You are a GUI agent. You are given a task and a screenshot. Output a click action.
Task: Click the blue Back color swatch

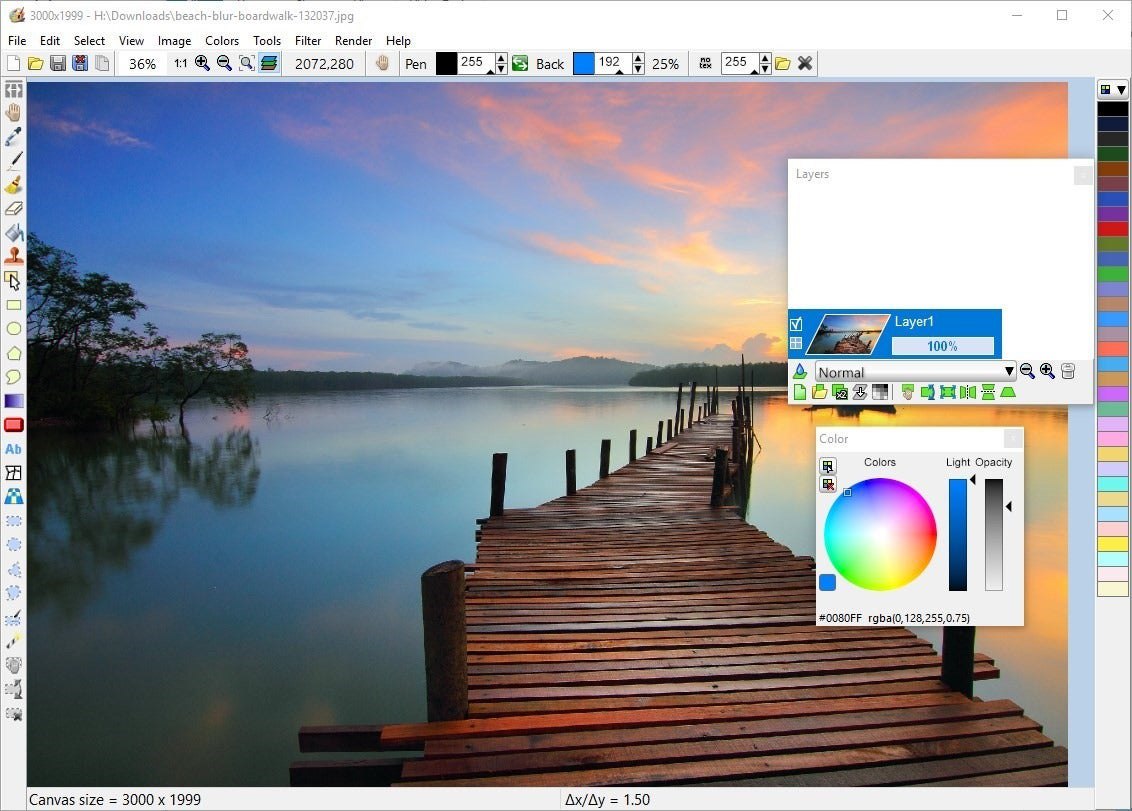point(583,64)
